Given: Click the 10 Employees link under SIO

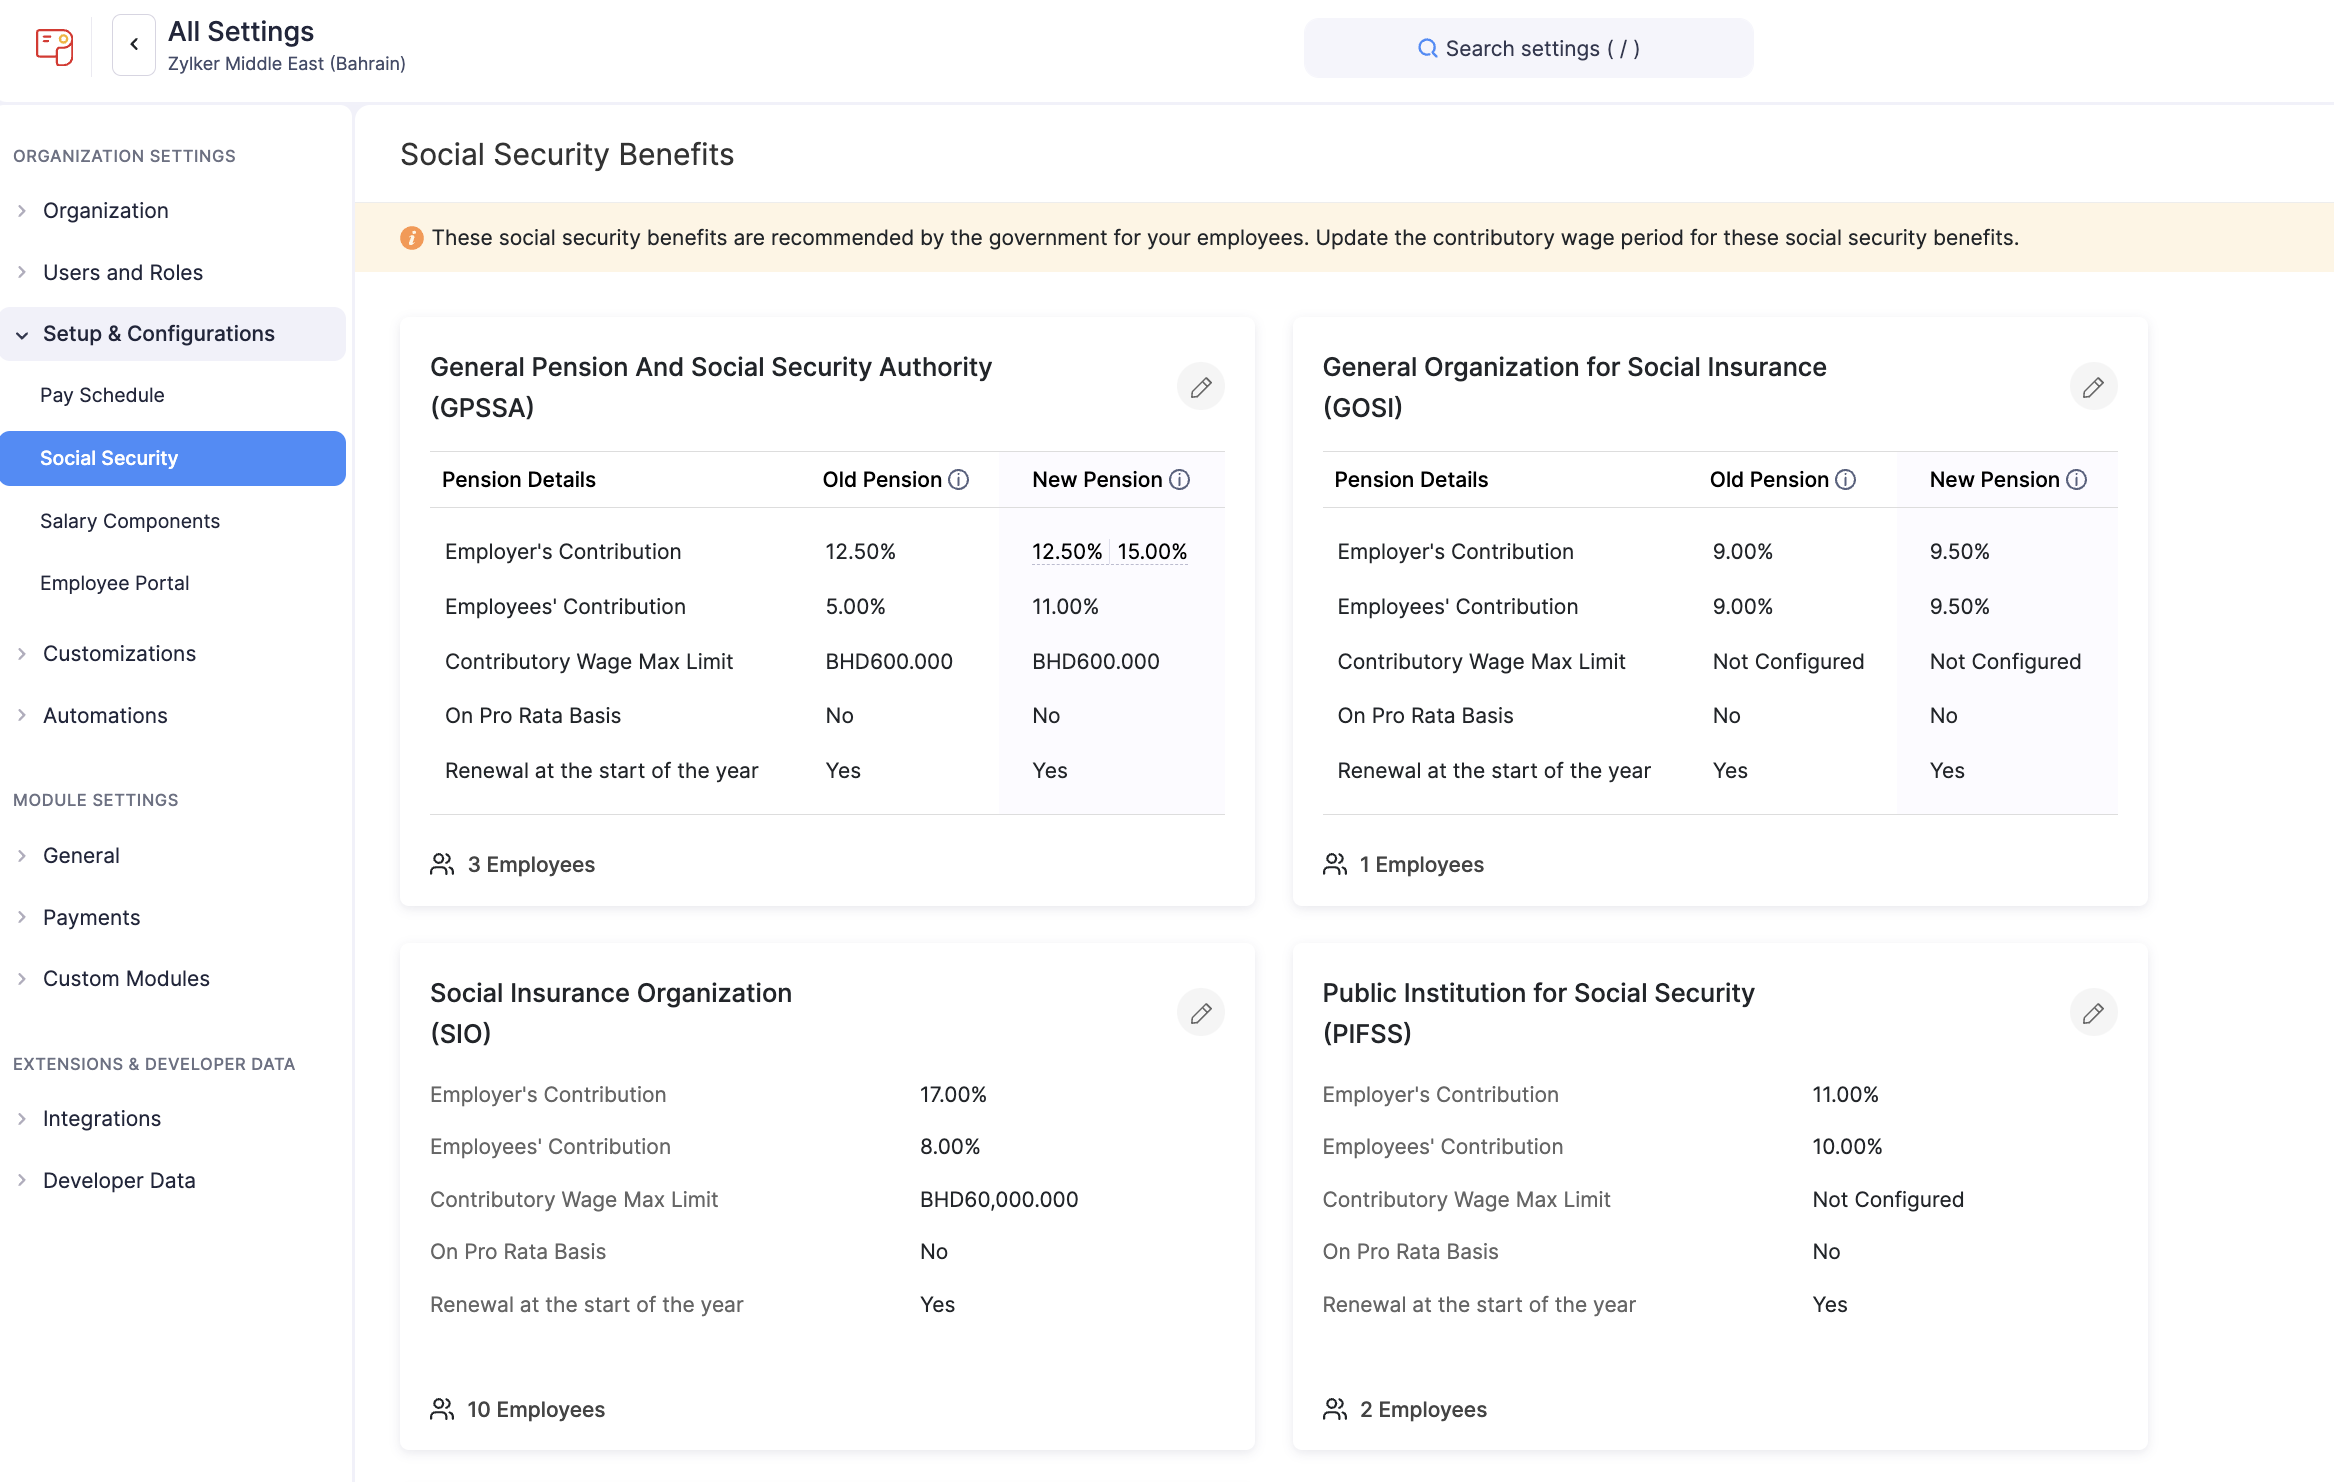Looking at the screenshot, I should tap(535, 1410).
